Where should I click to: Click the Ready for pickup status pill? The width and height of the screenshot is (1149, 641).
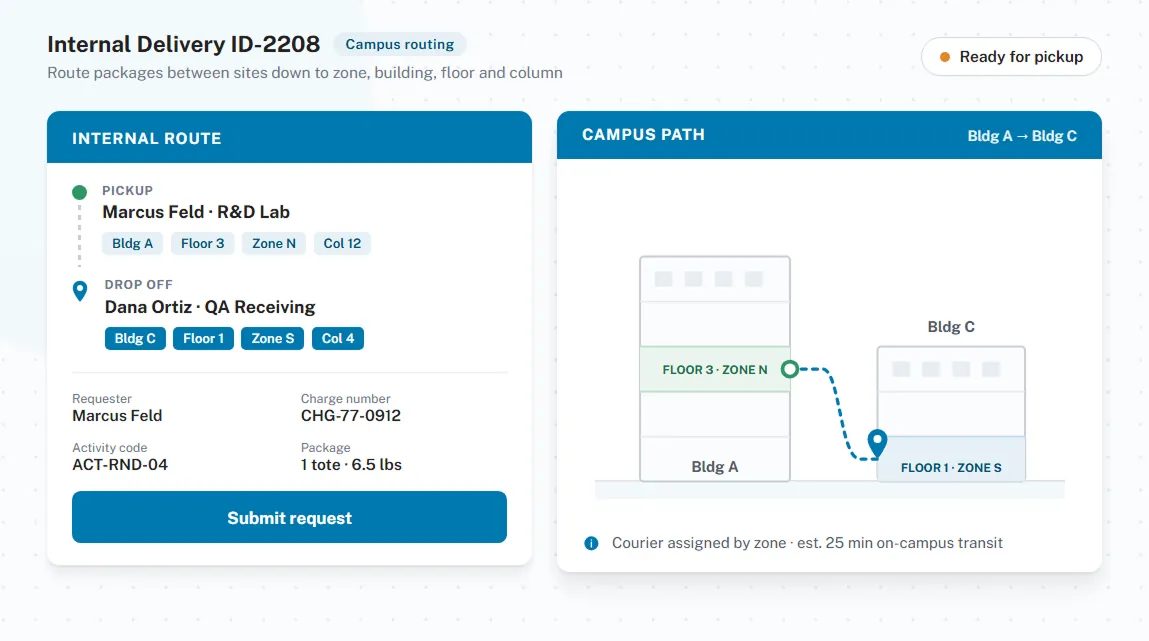pyautogui.click(x=1011, y=57)
